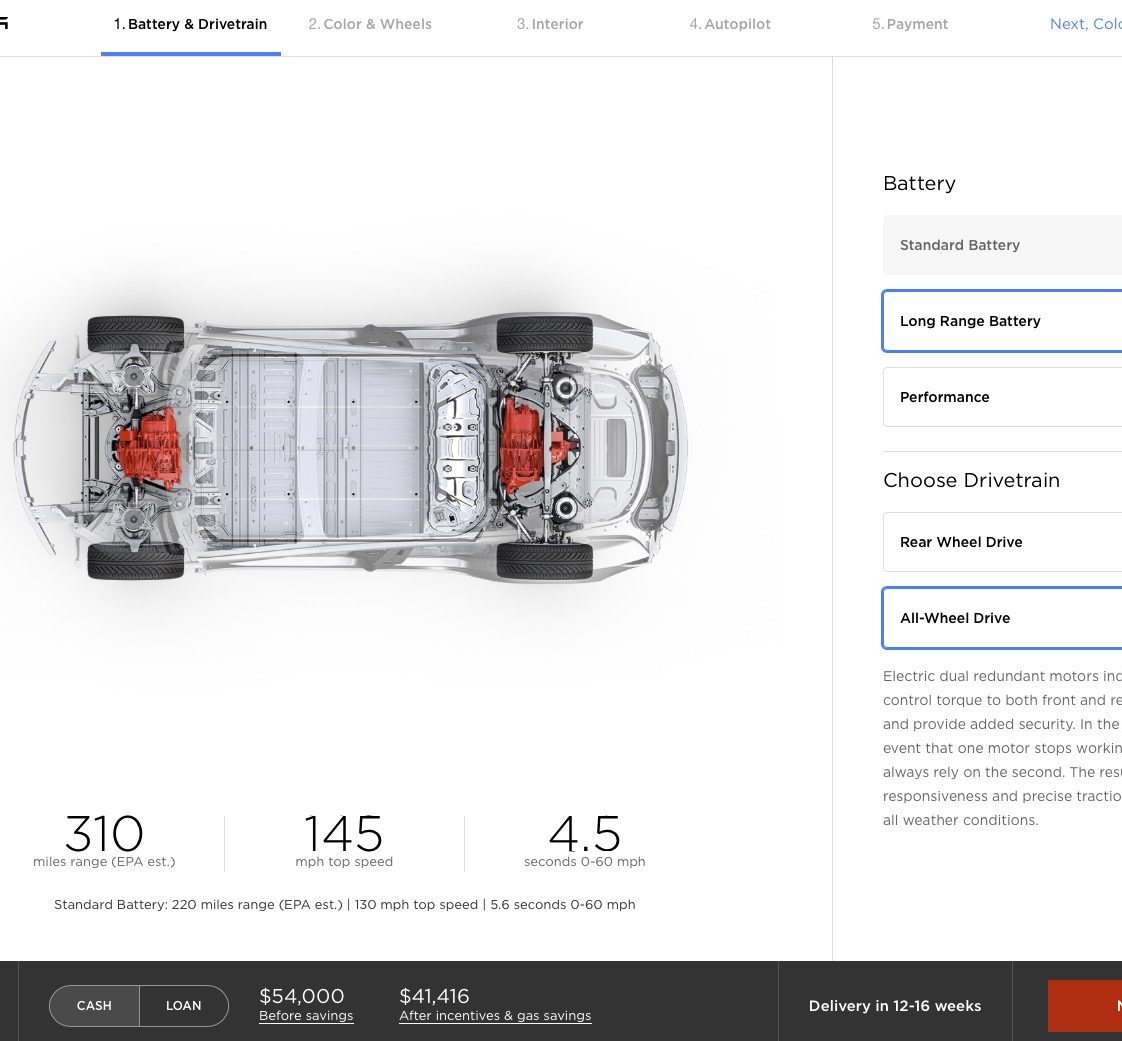Screen dimensions: 1122x1041
Task: Switch to the Color & Wheels tab
Action: (x=370, y=24)
